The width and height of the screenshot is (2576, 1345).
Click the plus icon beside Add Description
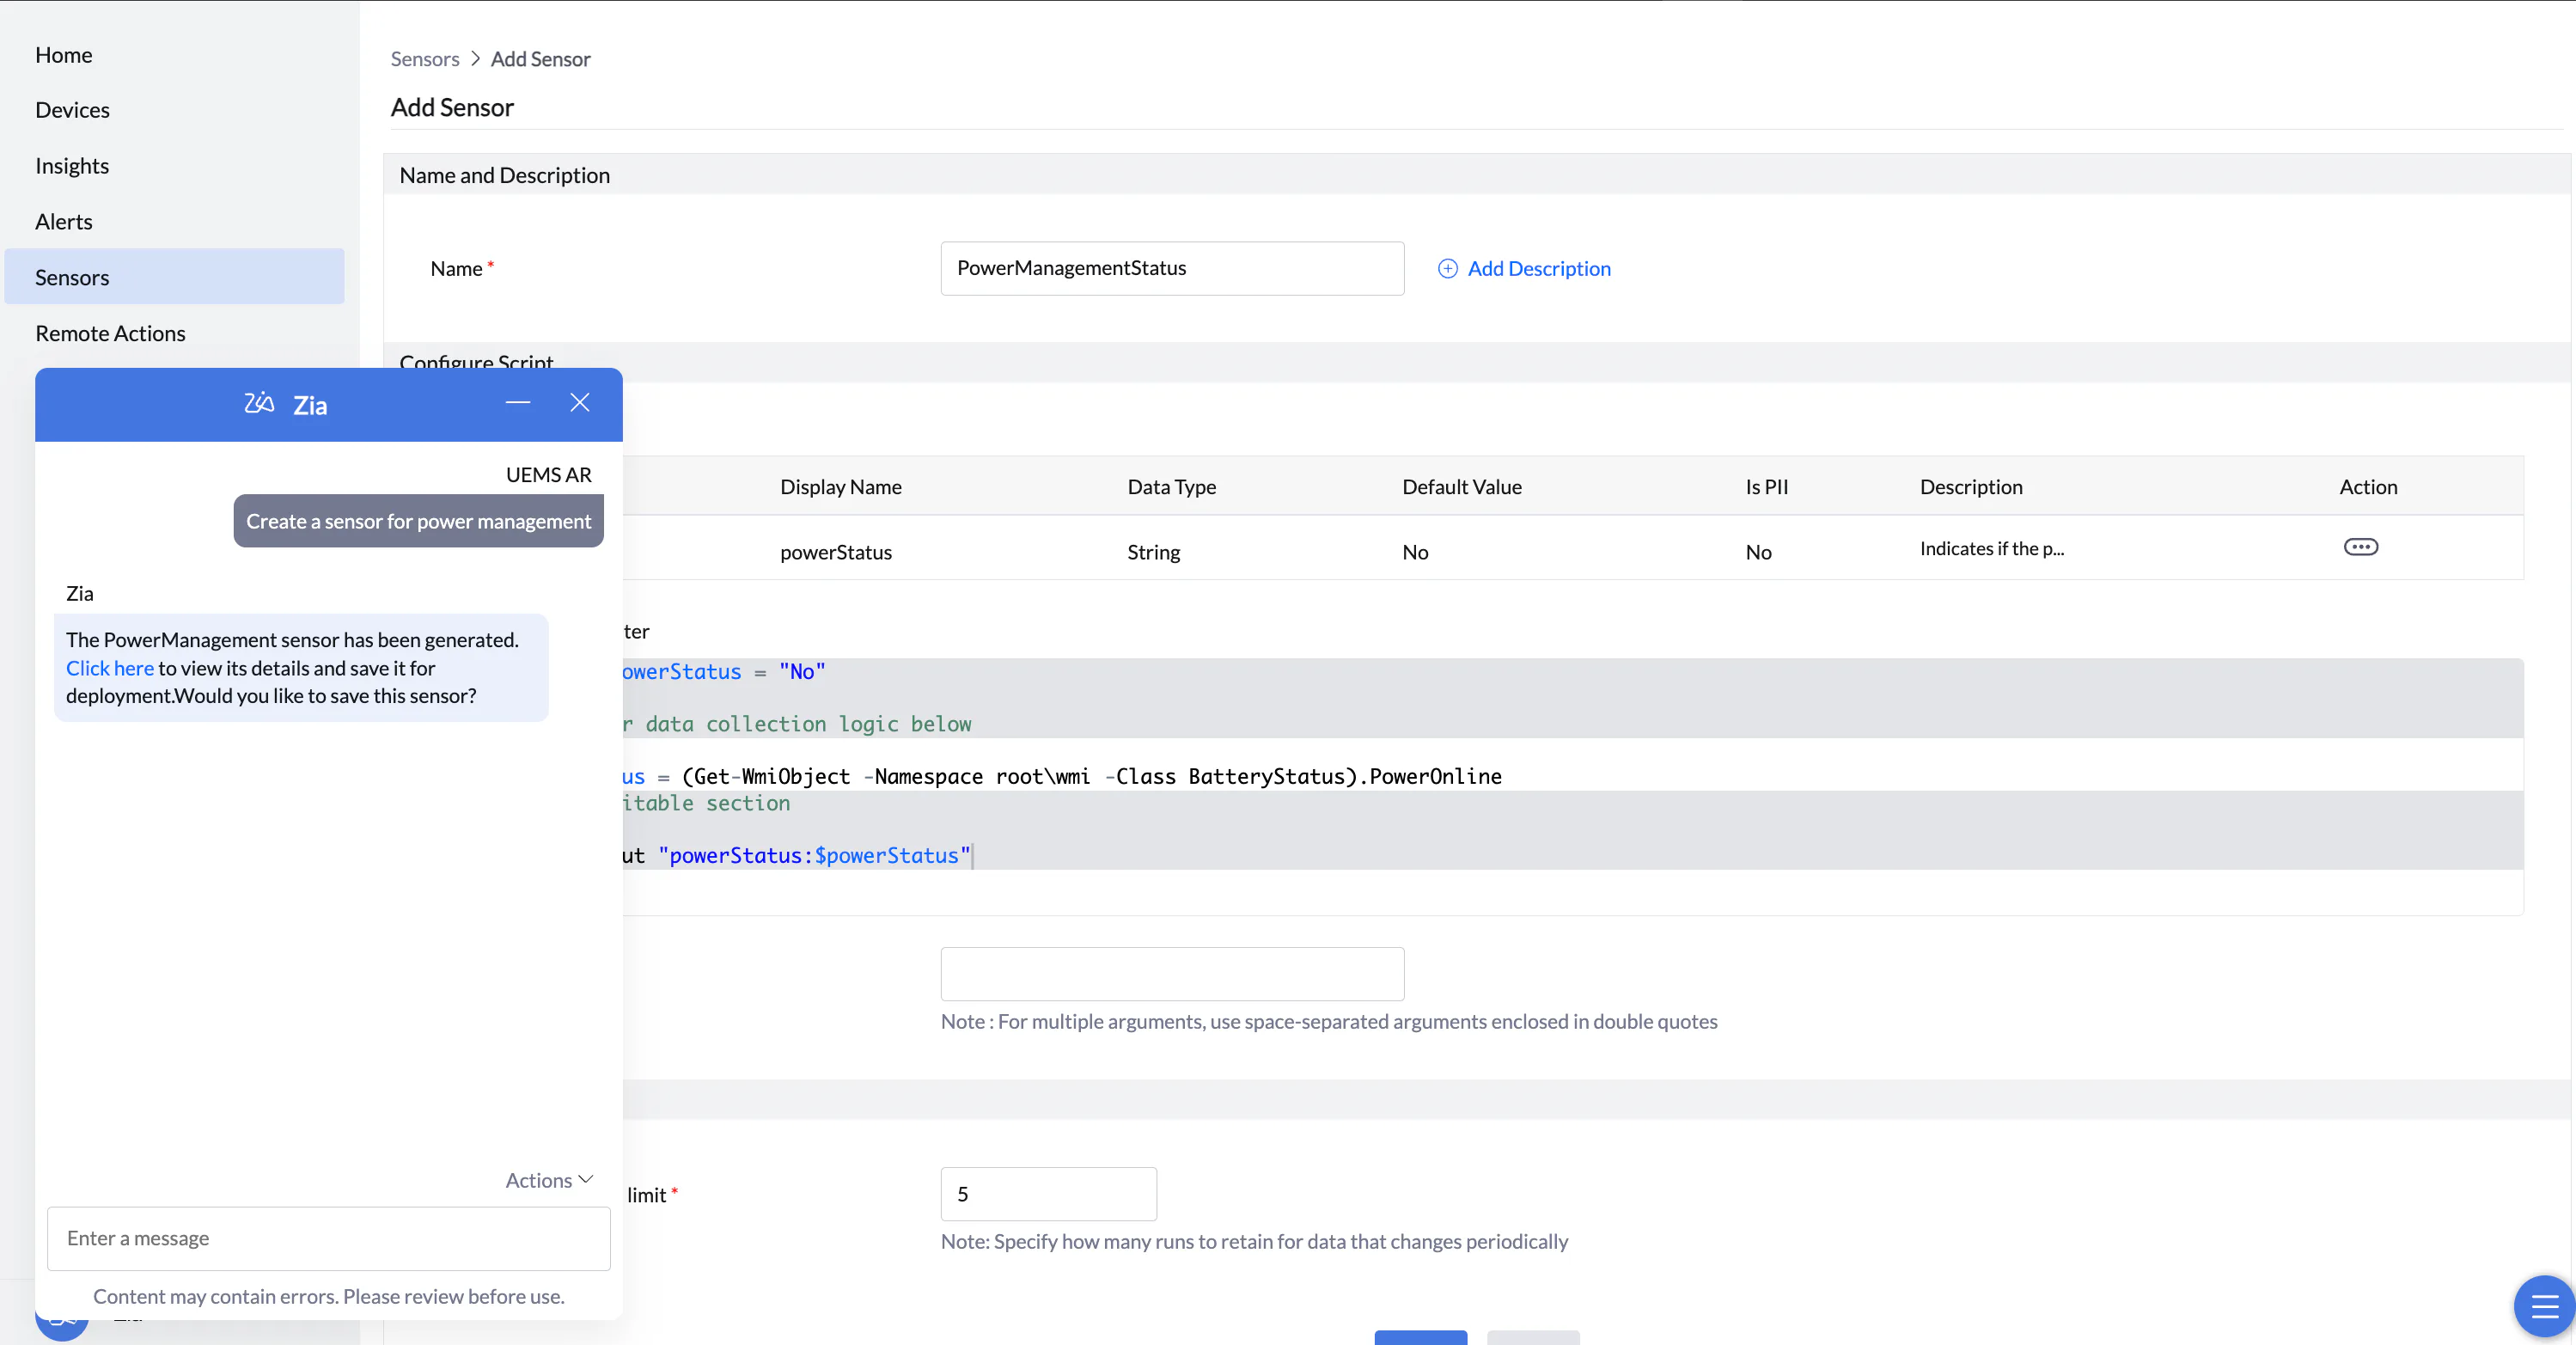(1447, 268)
